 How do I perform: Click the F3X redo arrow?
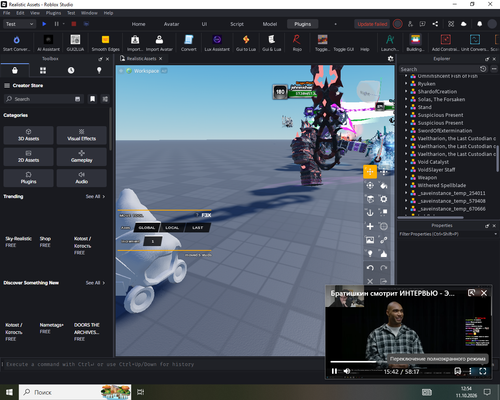click(384, 268)
